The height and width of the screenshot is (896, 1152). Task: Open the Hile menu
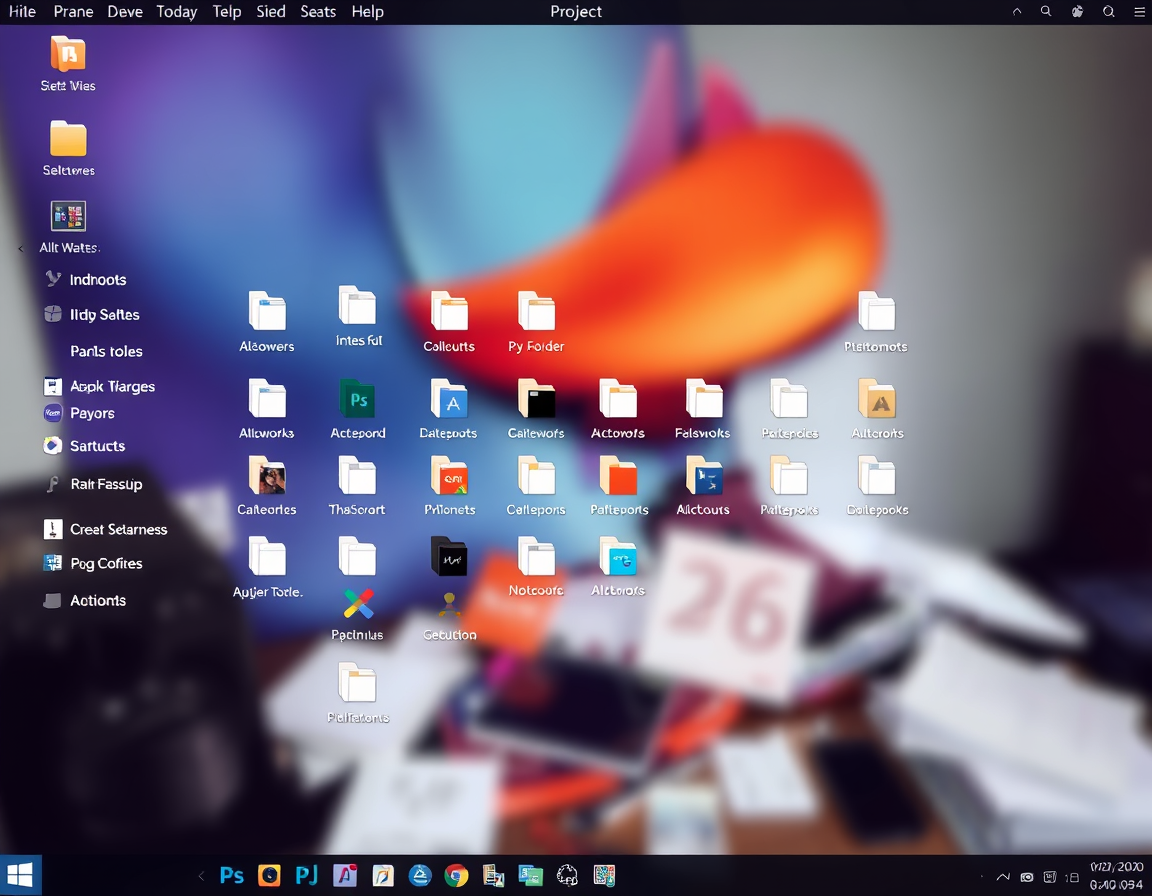tap(22, 12)
